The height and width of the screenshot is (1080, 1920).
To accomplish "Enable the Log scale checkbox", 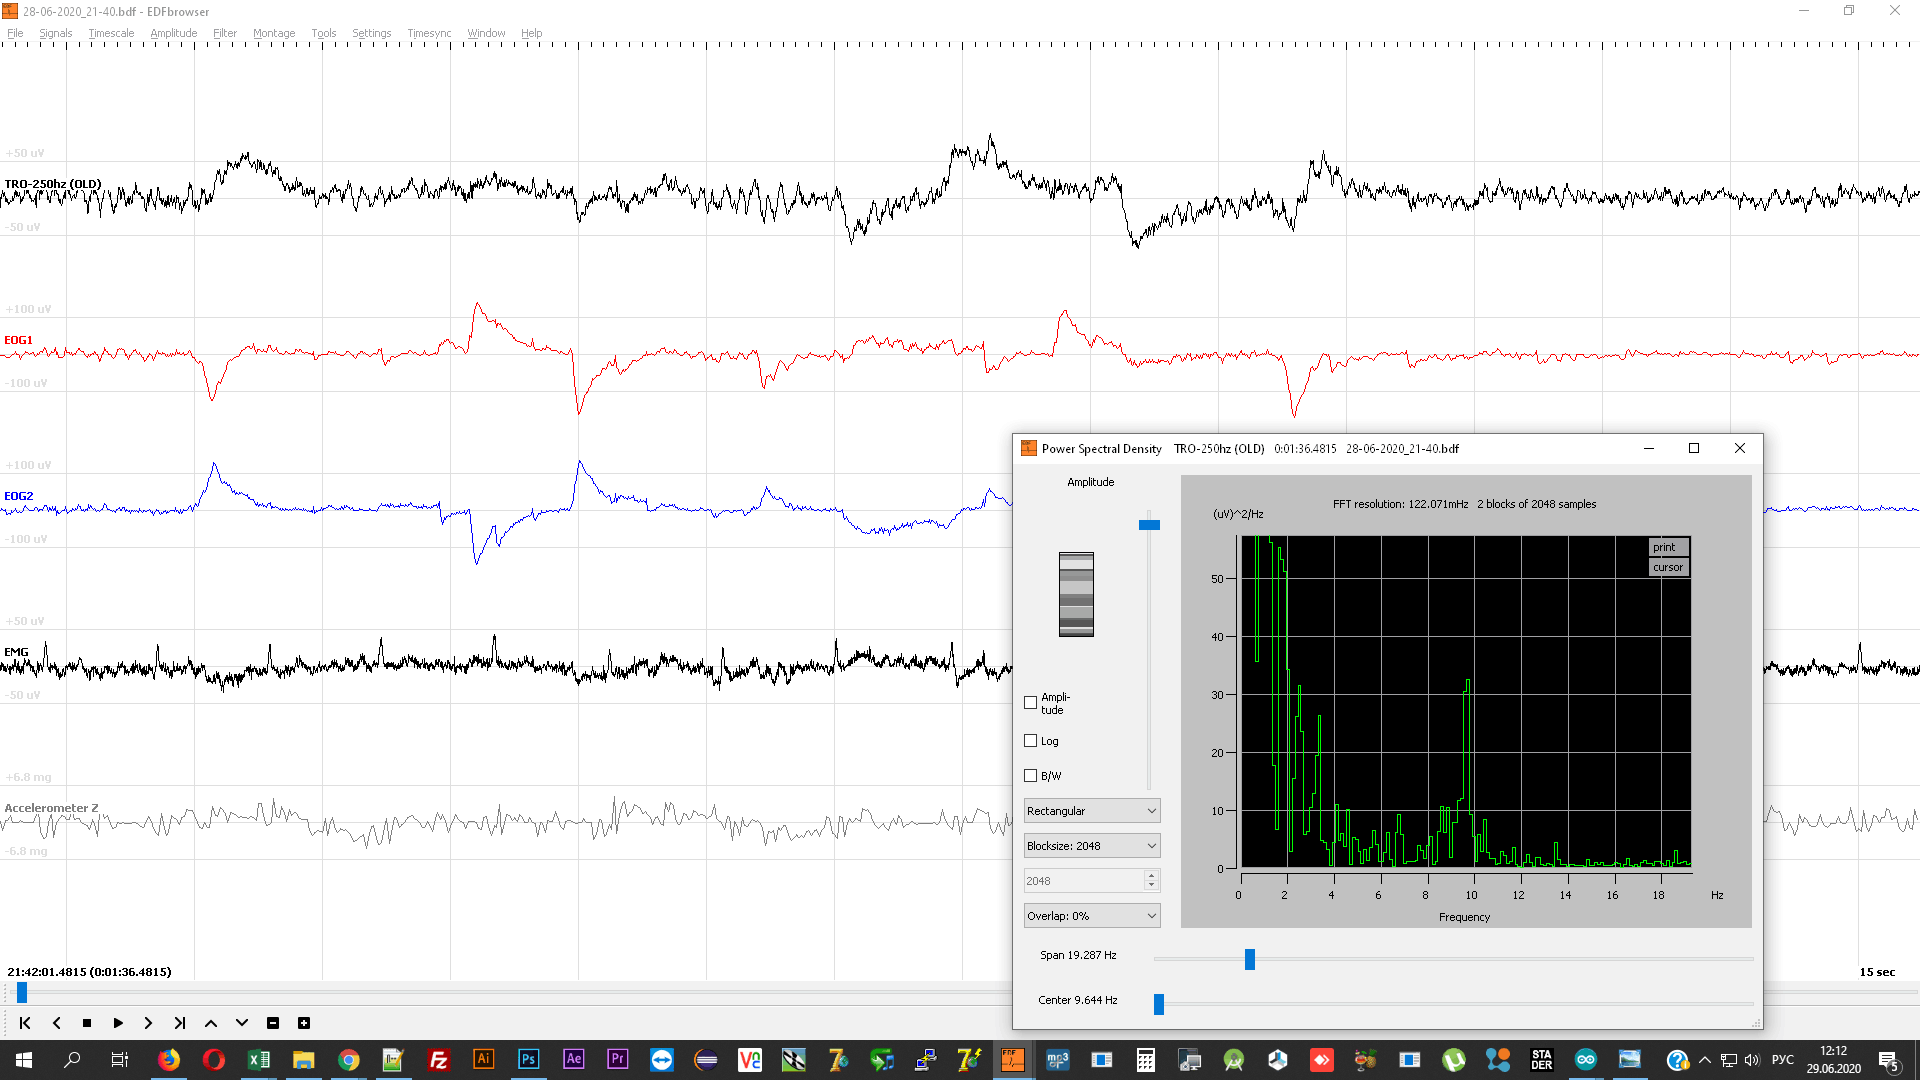I will tap(1031, 741).
